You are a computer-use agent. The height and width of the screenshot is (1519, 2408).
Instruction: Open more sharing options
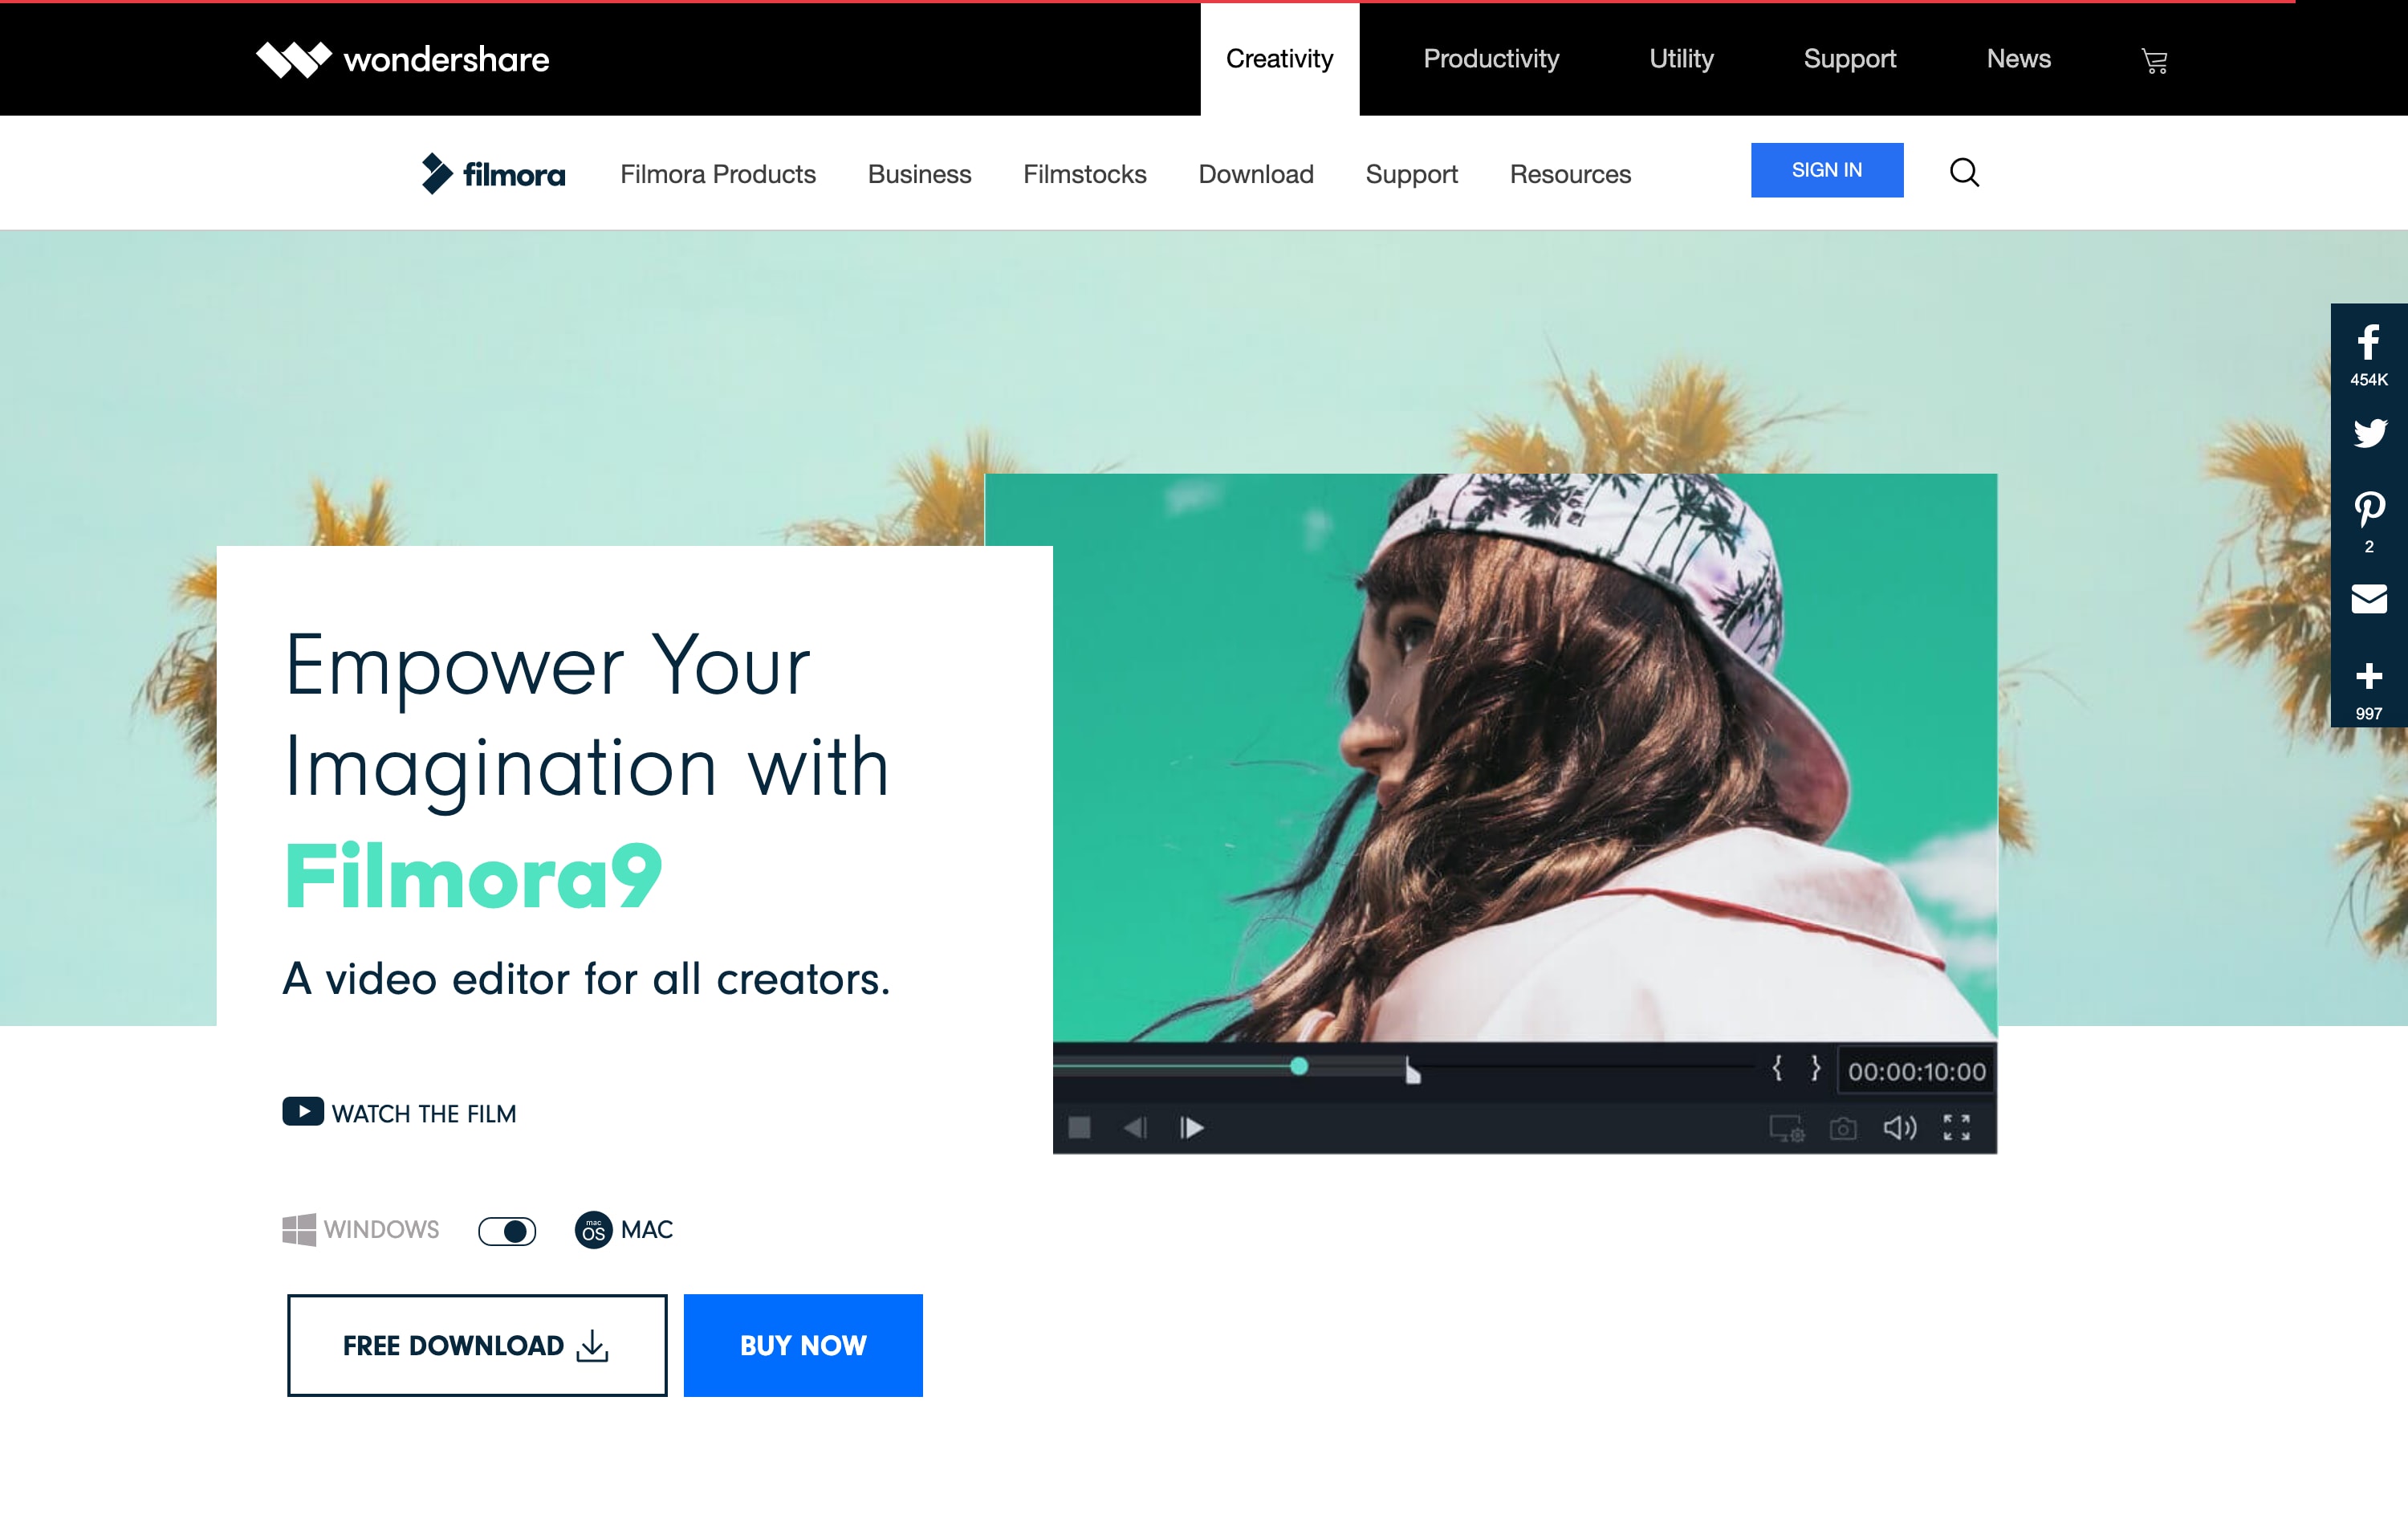click(x=2368, y=676)
